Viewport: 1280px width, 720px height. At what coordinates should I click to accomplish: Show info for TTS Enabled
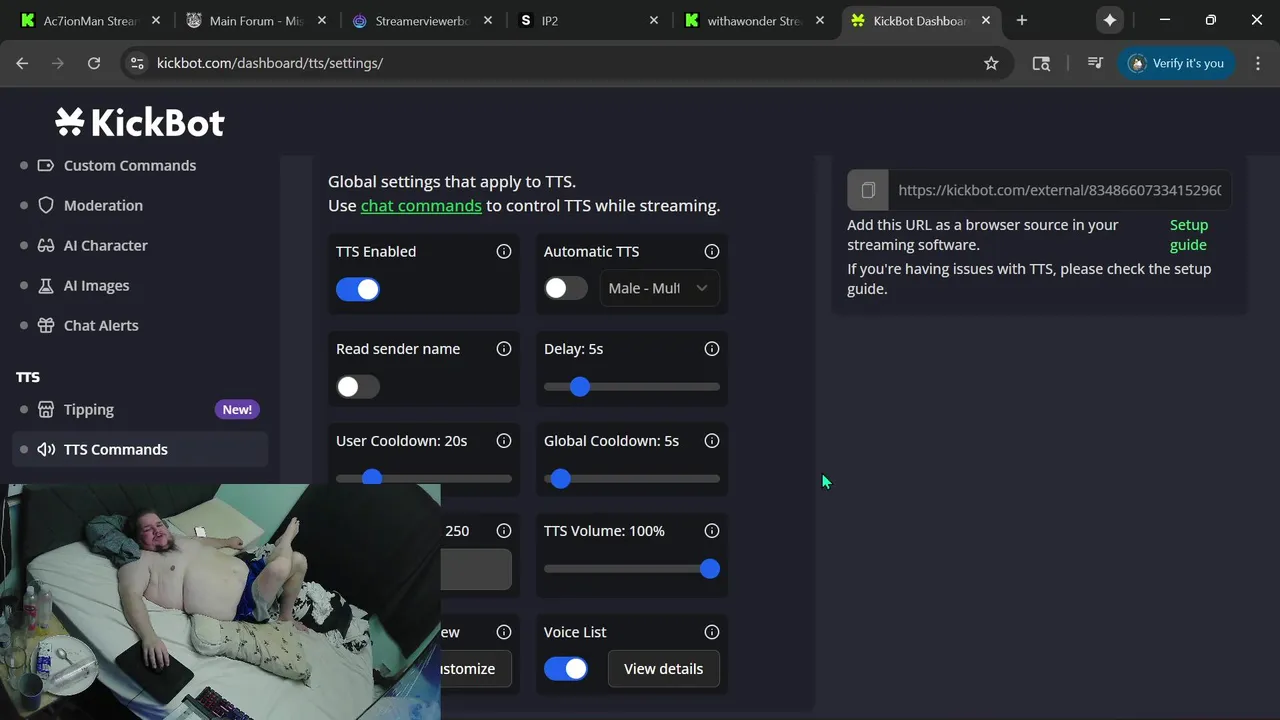[x=504, y=251]
